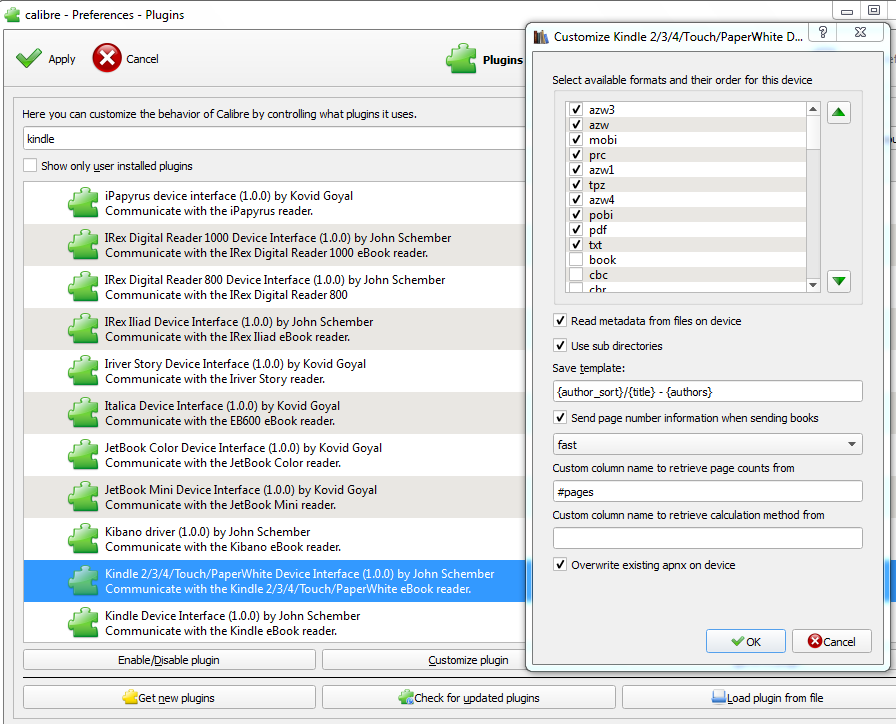Click the IRex Digital Reader 800 plugin icon
Viewport: 896px width, 724px height.
click(83, 287)
